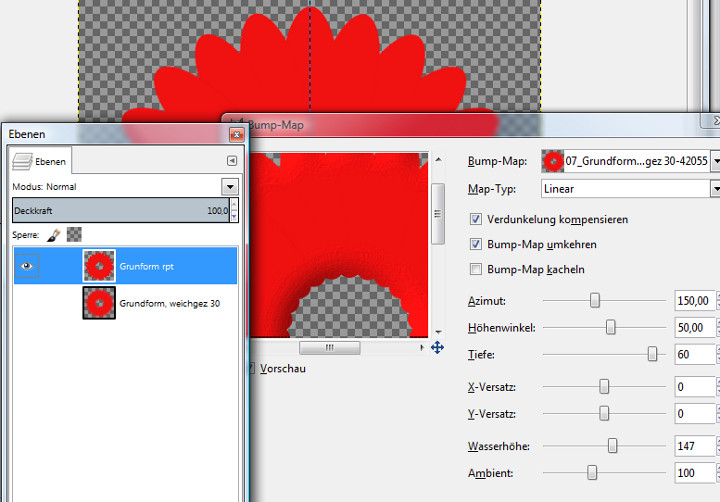This screenshot has height=502, width=720.
Task: Click the Azimut slider handle
Action: click(x=595, y=300)
